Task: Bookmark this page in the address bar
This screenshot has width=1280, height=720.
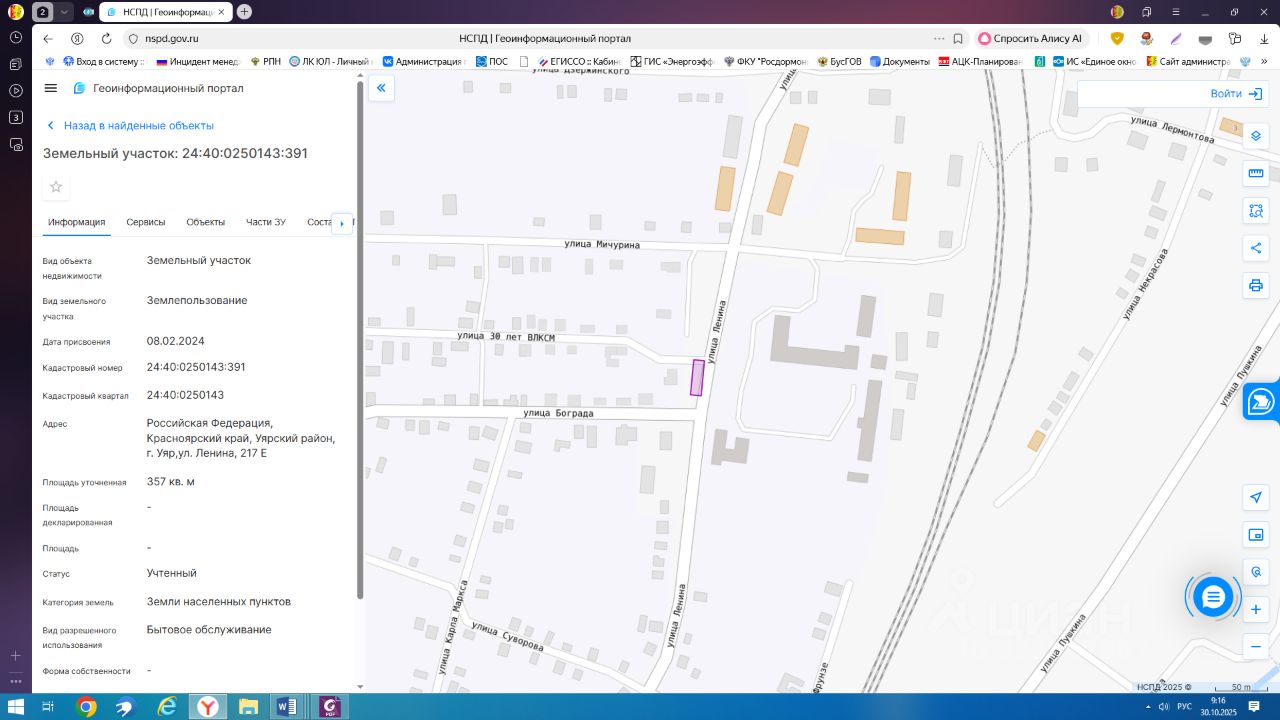Action: click(x=958, y=39)
